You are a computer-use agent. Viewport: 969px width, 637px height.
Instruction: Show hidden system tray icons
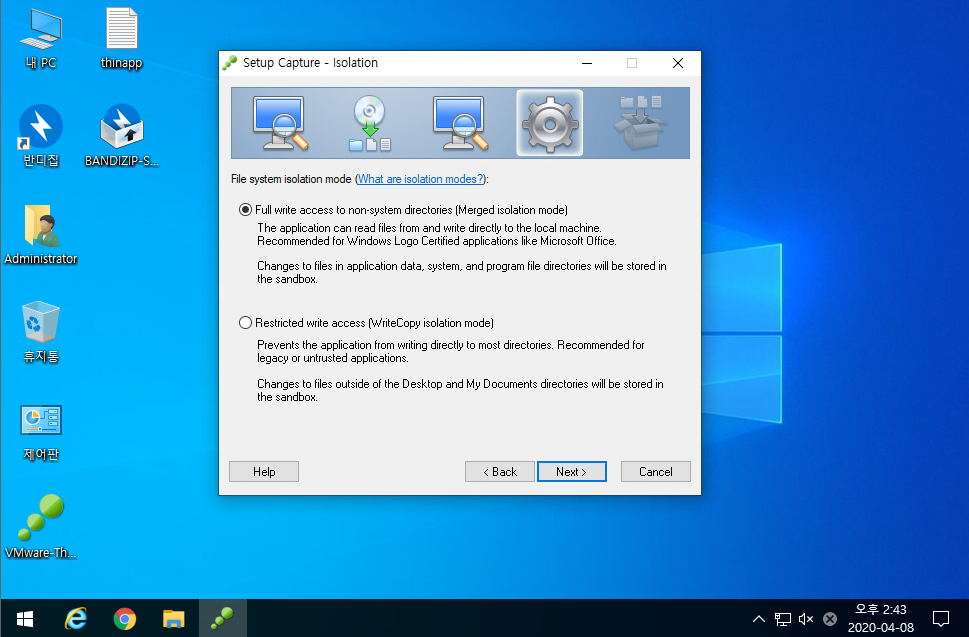[759, 618]
